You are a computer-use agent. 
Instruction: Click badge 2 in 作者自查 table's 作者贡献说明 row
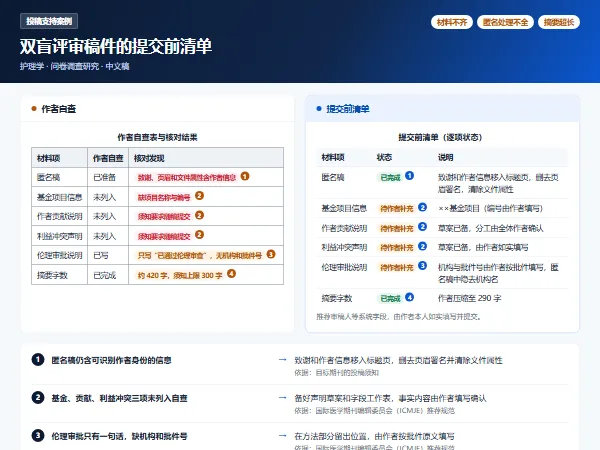tap(199, 215)
